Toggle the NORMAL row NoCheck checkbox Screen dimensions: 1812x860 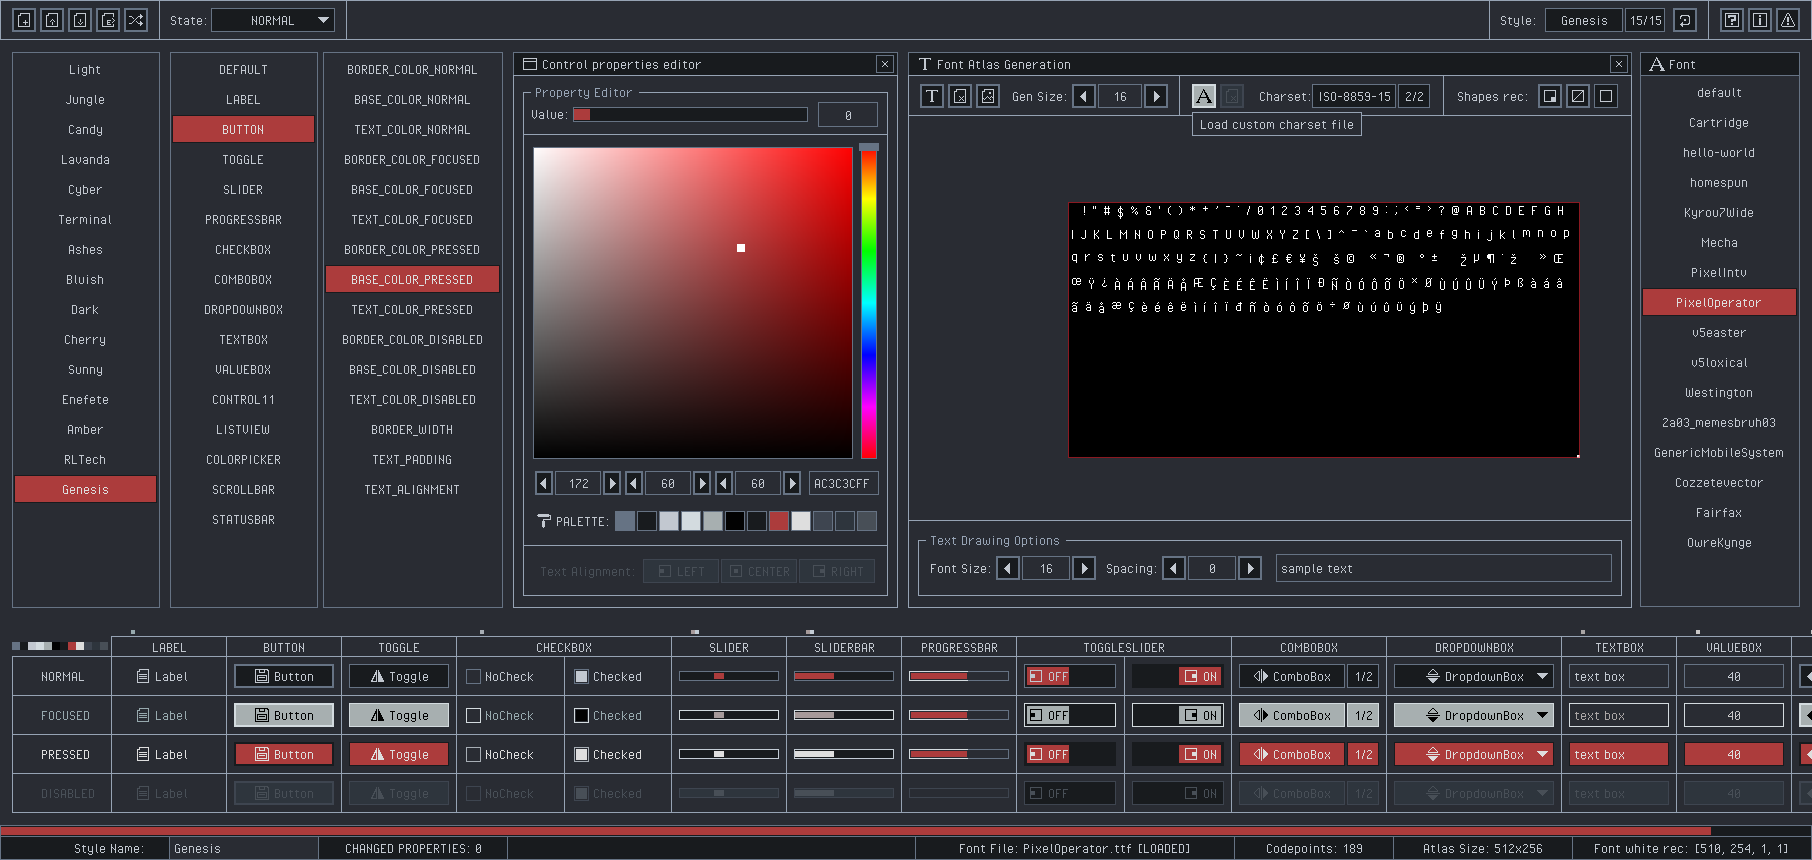(x=474, y=677)
